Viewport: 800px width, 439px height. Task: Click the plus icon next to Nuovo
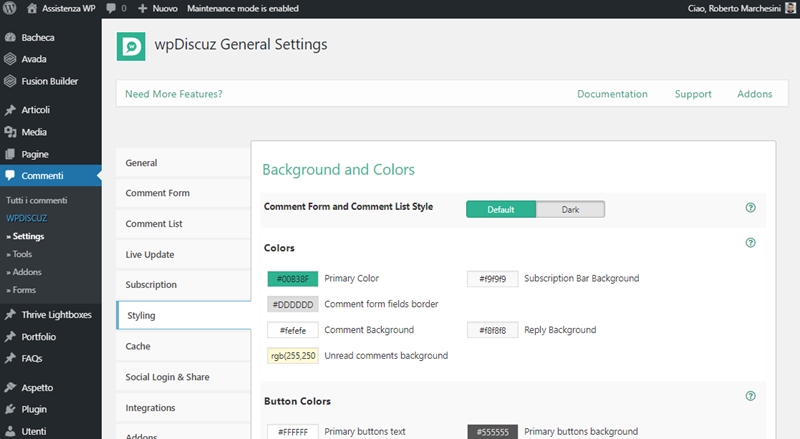(143, 9)
